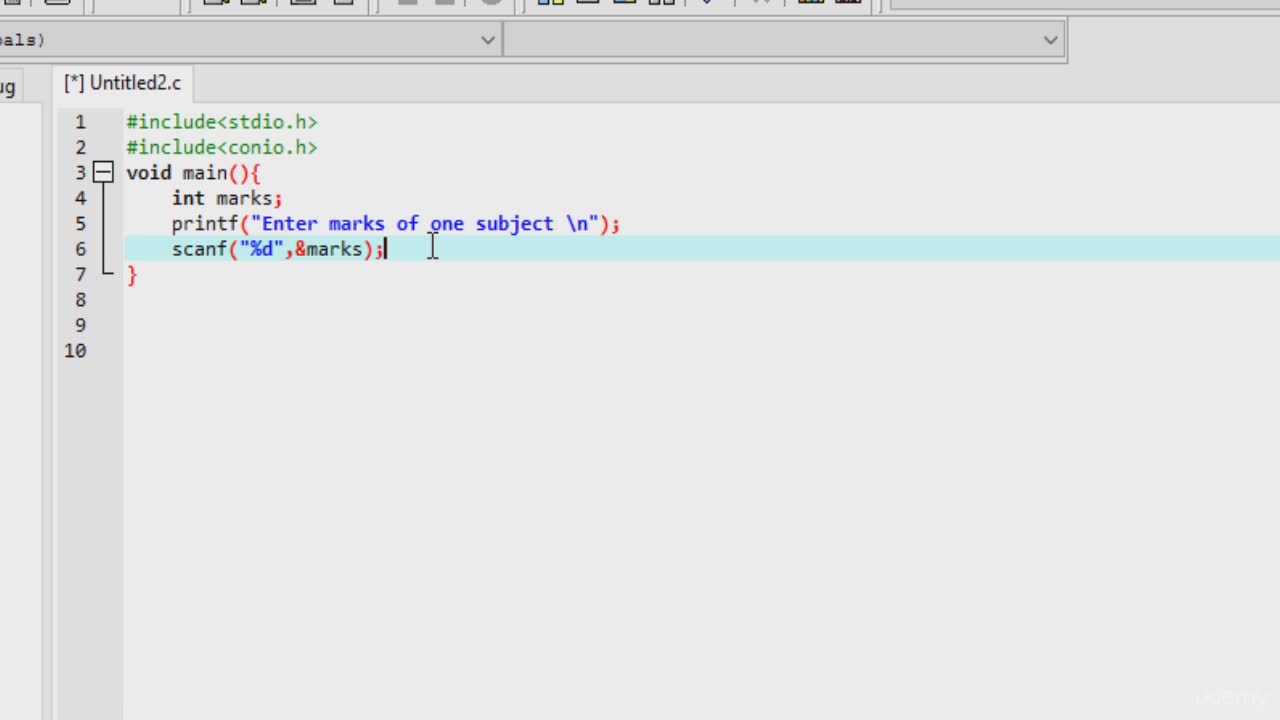Place cursor on empty line 9
Screen dimensions: 1280x720
(700, 326)
